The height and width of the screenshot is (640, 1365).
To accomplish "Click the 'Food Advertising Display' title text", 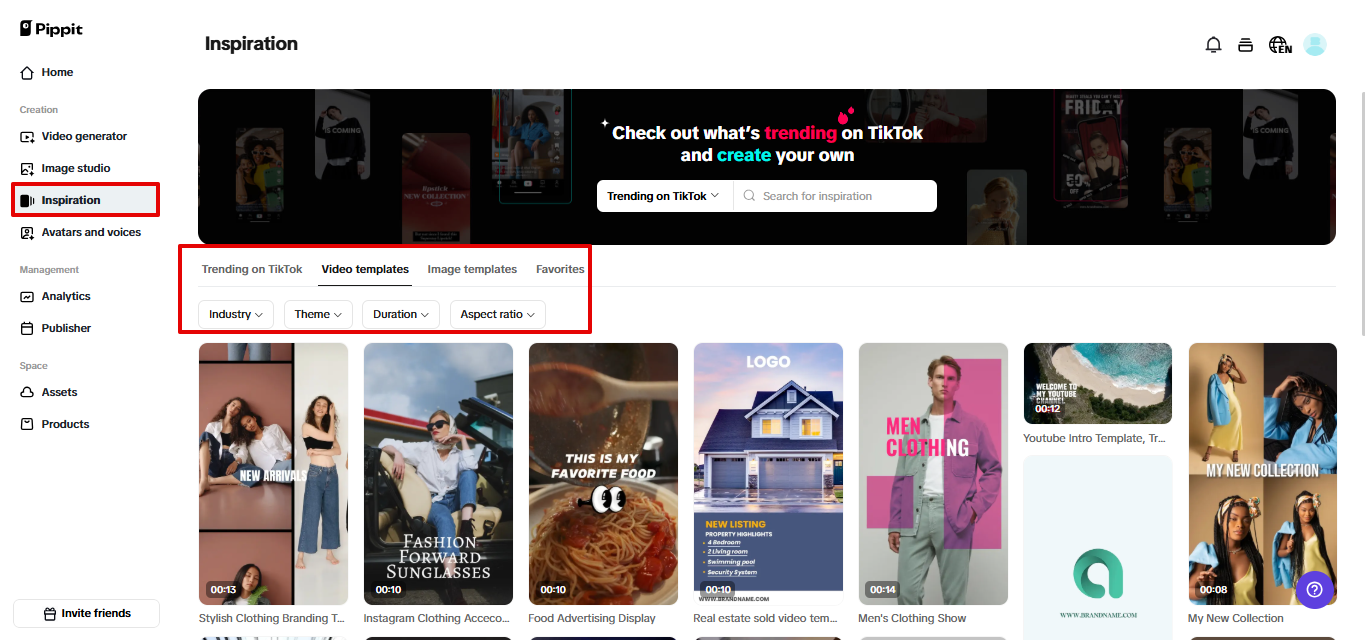I will click(592, 618).
